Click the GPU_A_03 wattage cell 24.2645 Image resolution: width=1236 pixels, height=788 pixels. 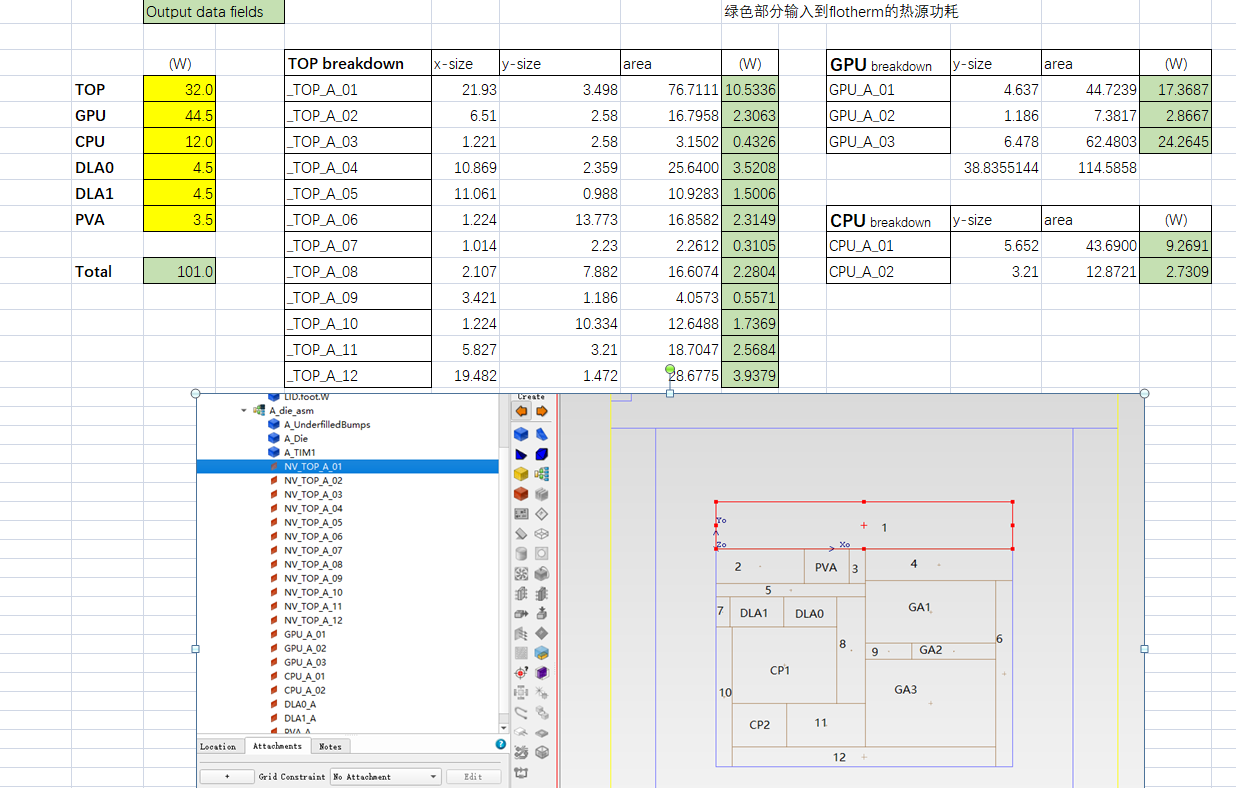point(1175,141)
